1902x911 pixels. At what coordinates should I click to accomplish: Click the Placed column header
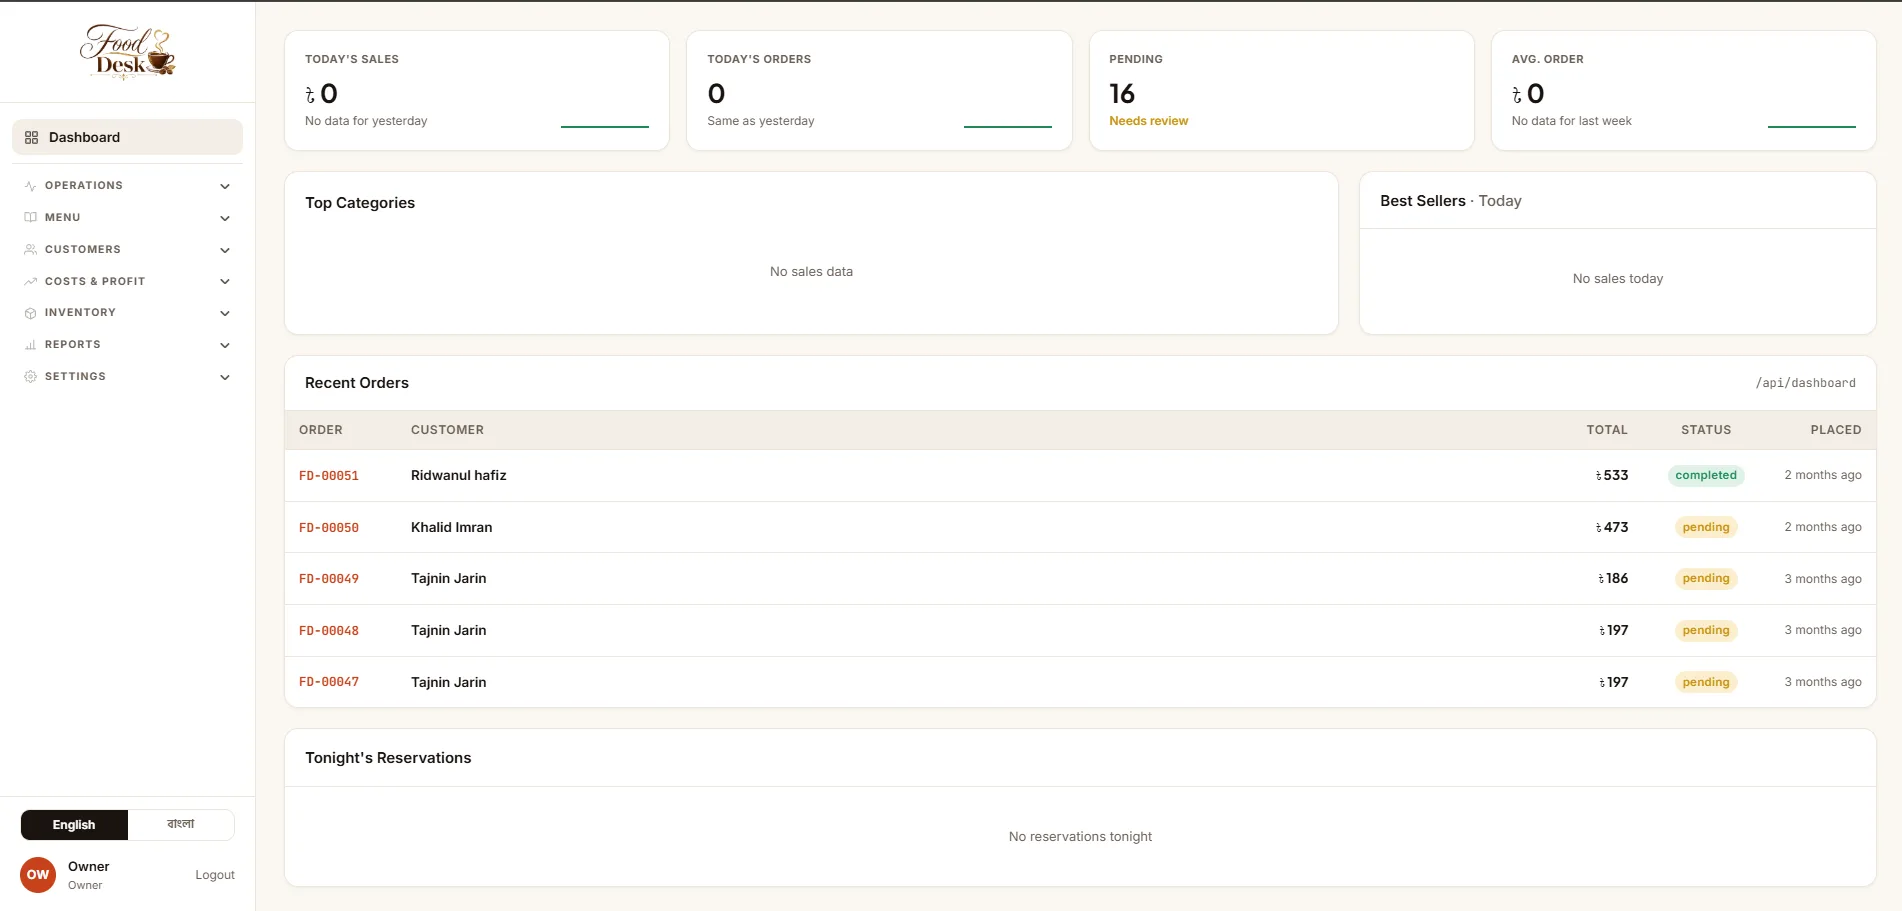pos(1836,430)
